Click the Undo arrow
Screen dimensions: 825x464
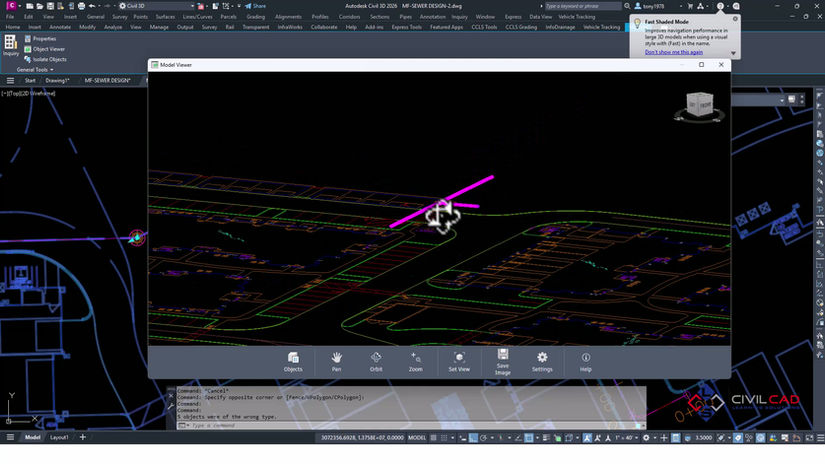tap(92, 6)
